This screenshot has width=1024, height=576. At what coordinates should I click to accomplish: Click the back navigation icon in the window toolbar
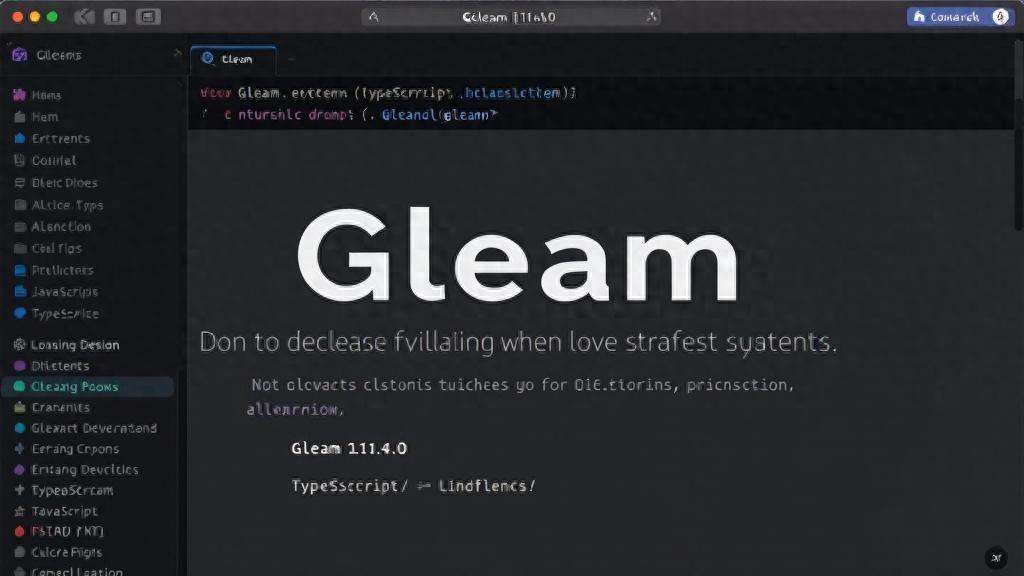coord(84,17)
